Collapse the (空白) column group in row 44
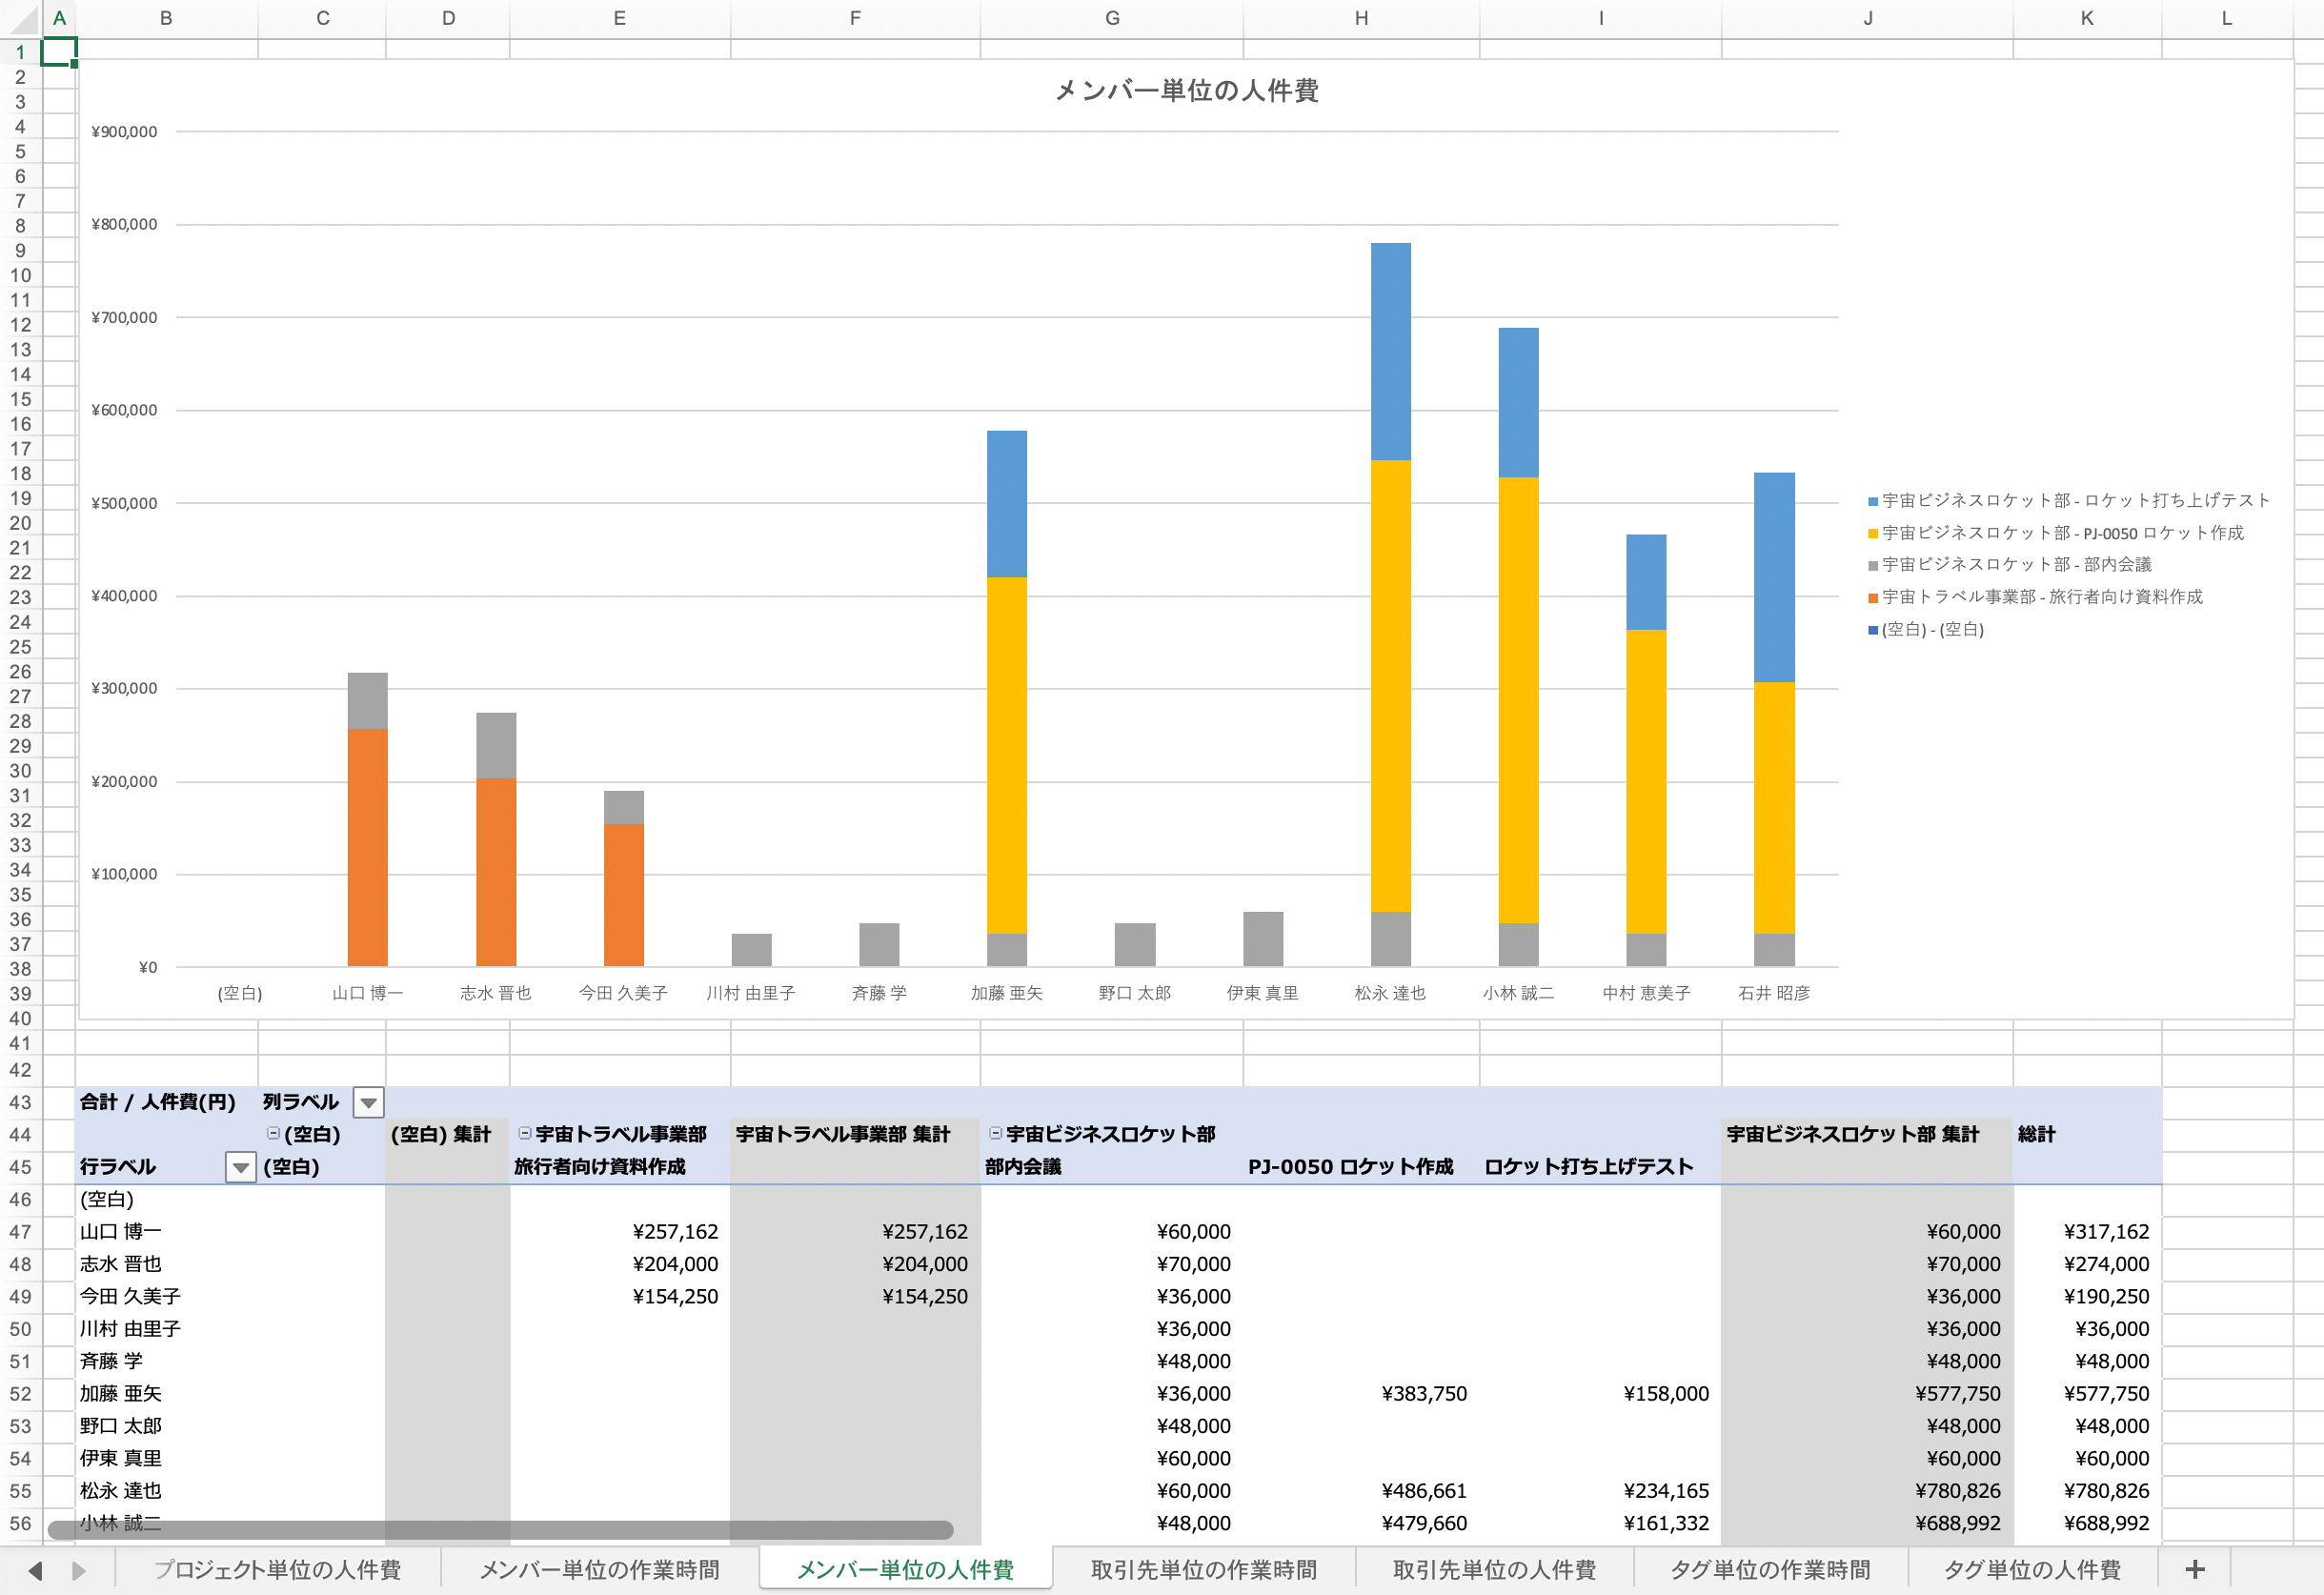Viewport: 2324px width, 1595px height. click(x=273, y=1133)
